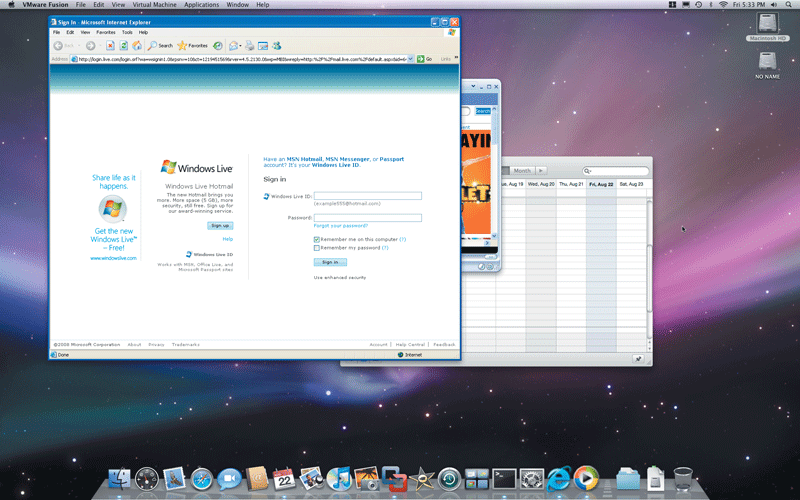Refresh the page with green arrows icon

click(x=123, y=46)
